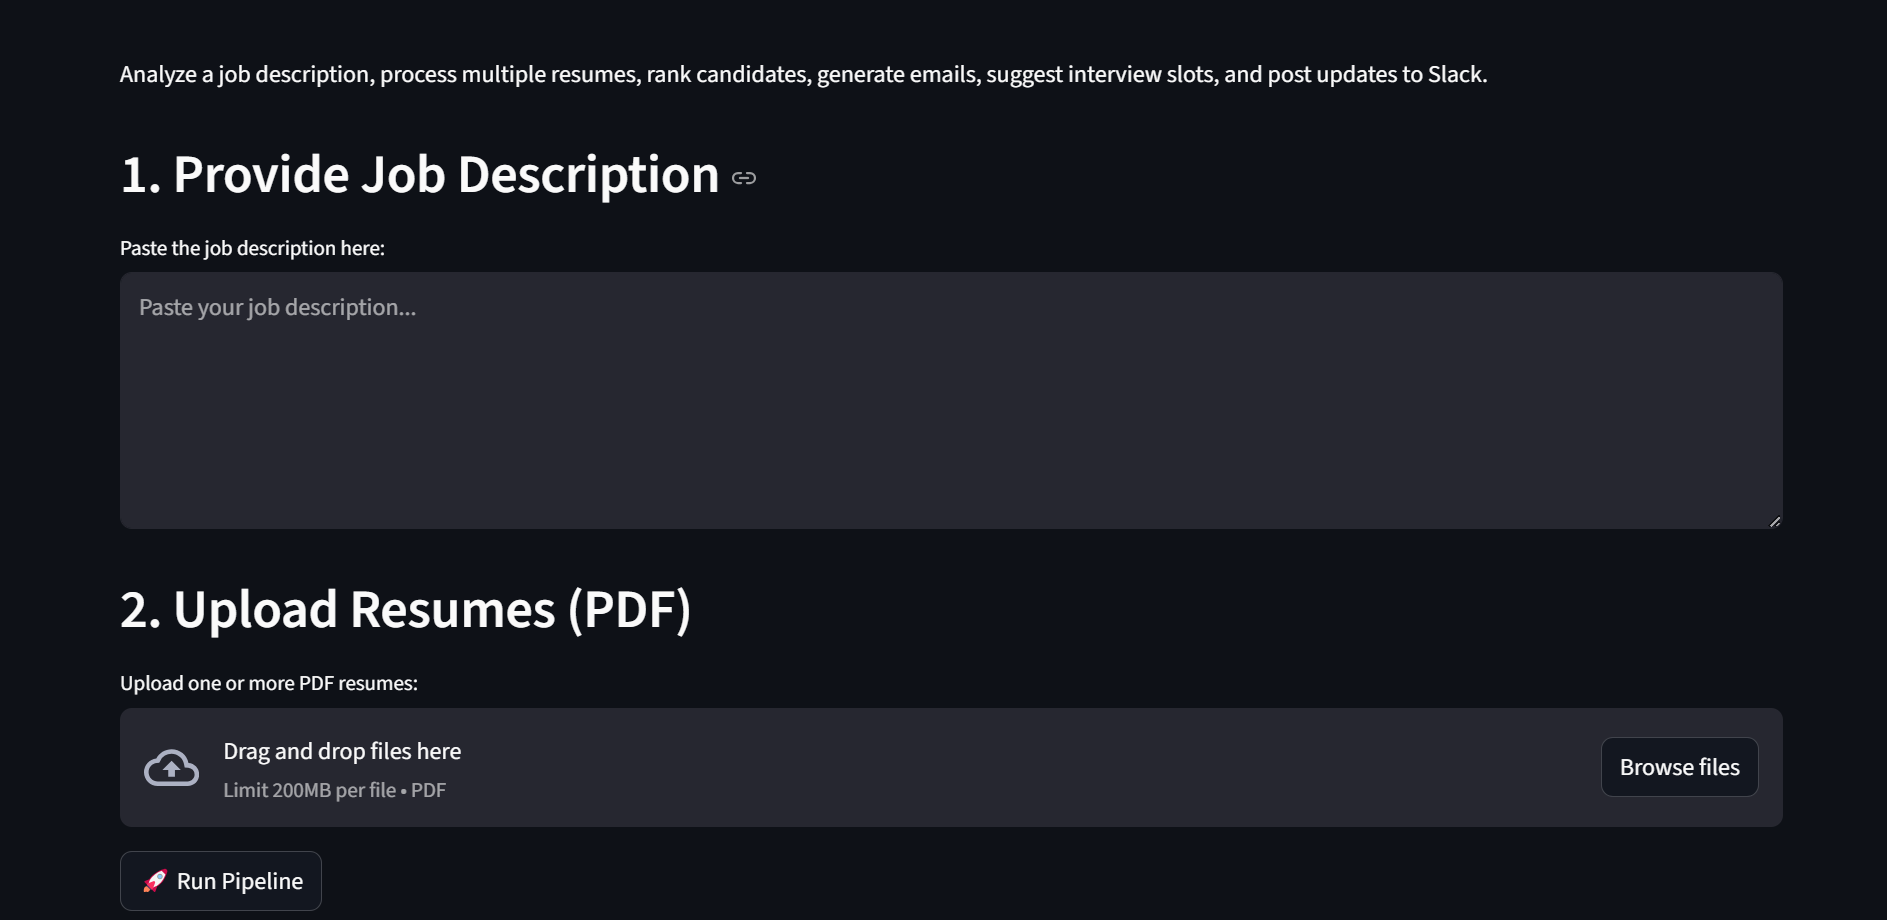
Task: Focus the job description text area
Action: [x=950, y=420]
